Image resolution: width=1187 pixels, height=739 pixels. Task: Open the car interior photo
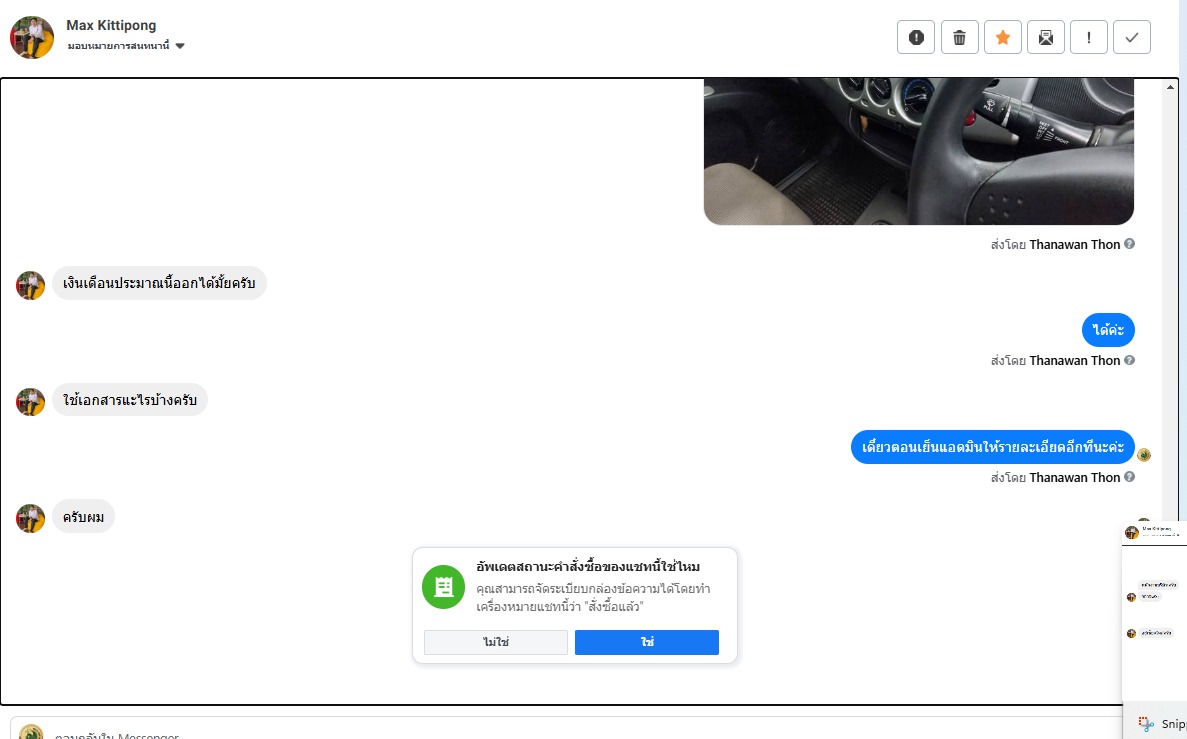[x=918, y=151]
